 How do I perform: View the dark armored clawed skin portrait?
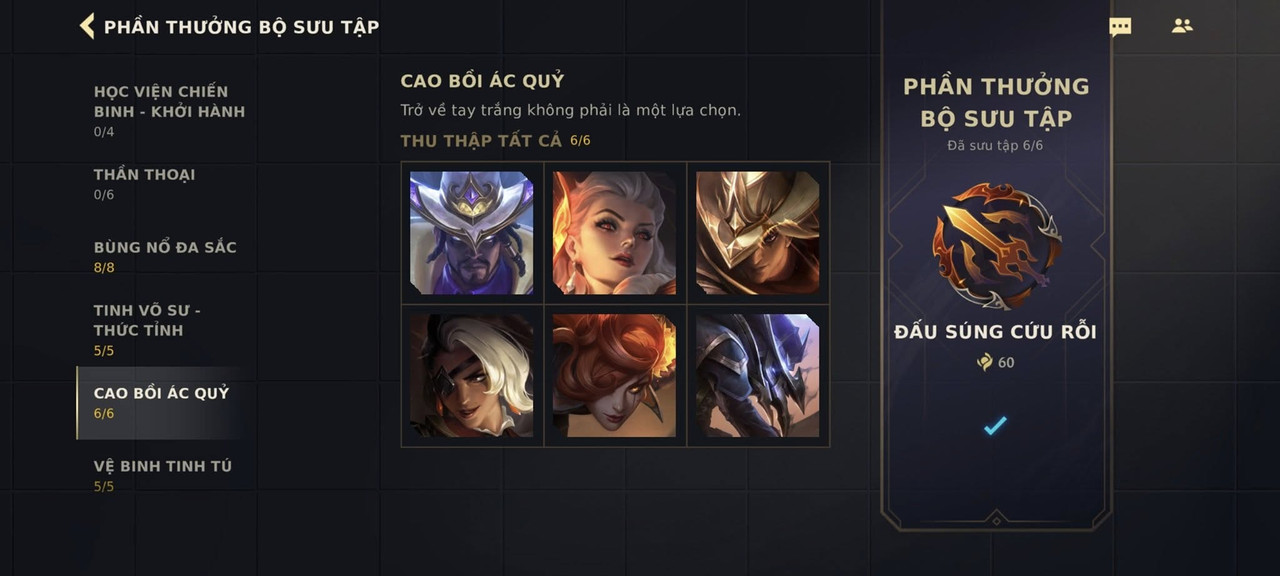point(758,376)
